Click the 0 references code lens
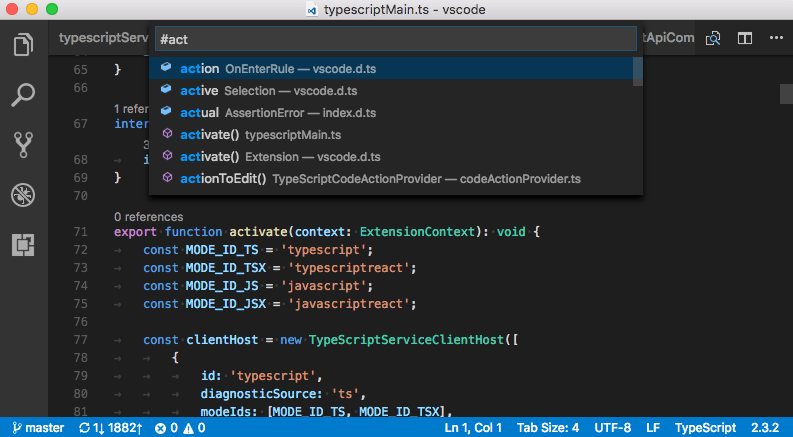793x437 pixels. pyautogui.click(x=149, y=217)
